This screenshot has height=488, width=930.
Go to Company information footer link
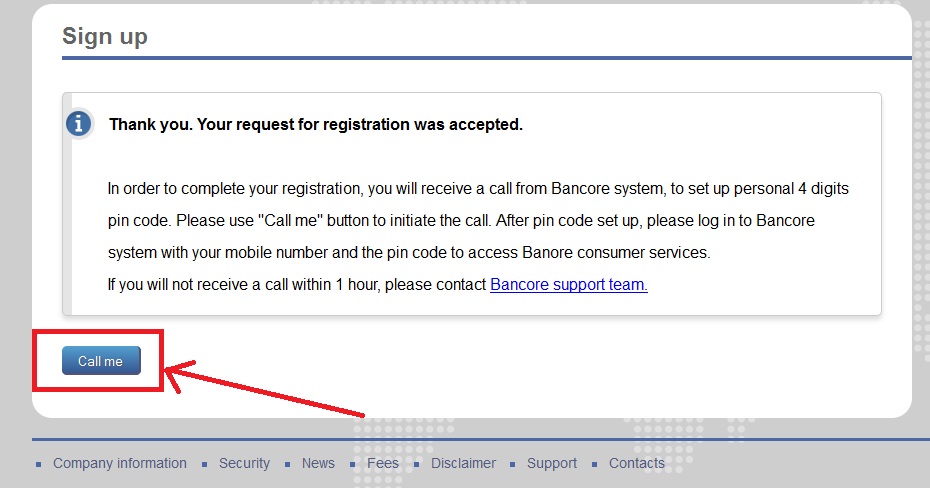point(120,463)
